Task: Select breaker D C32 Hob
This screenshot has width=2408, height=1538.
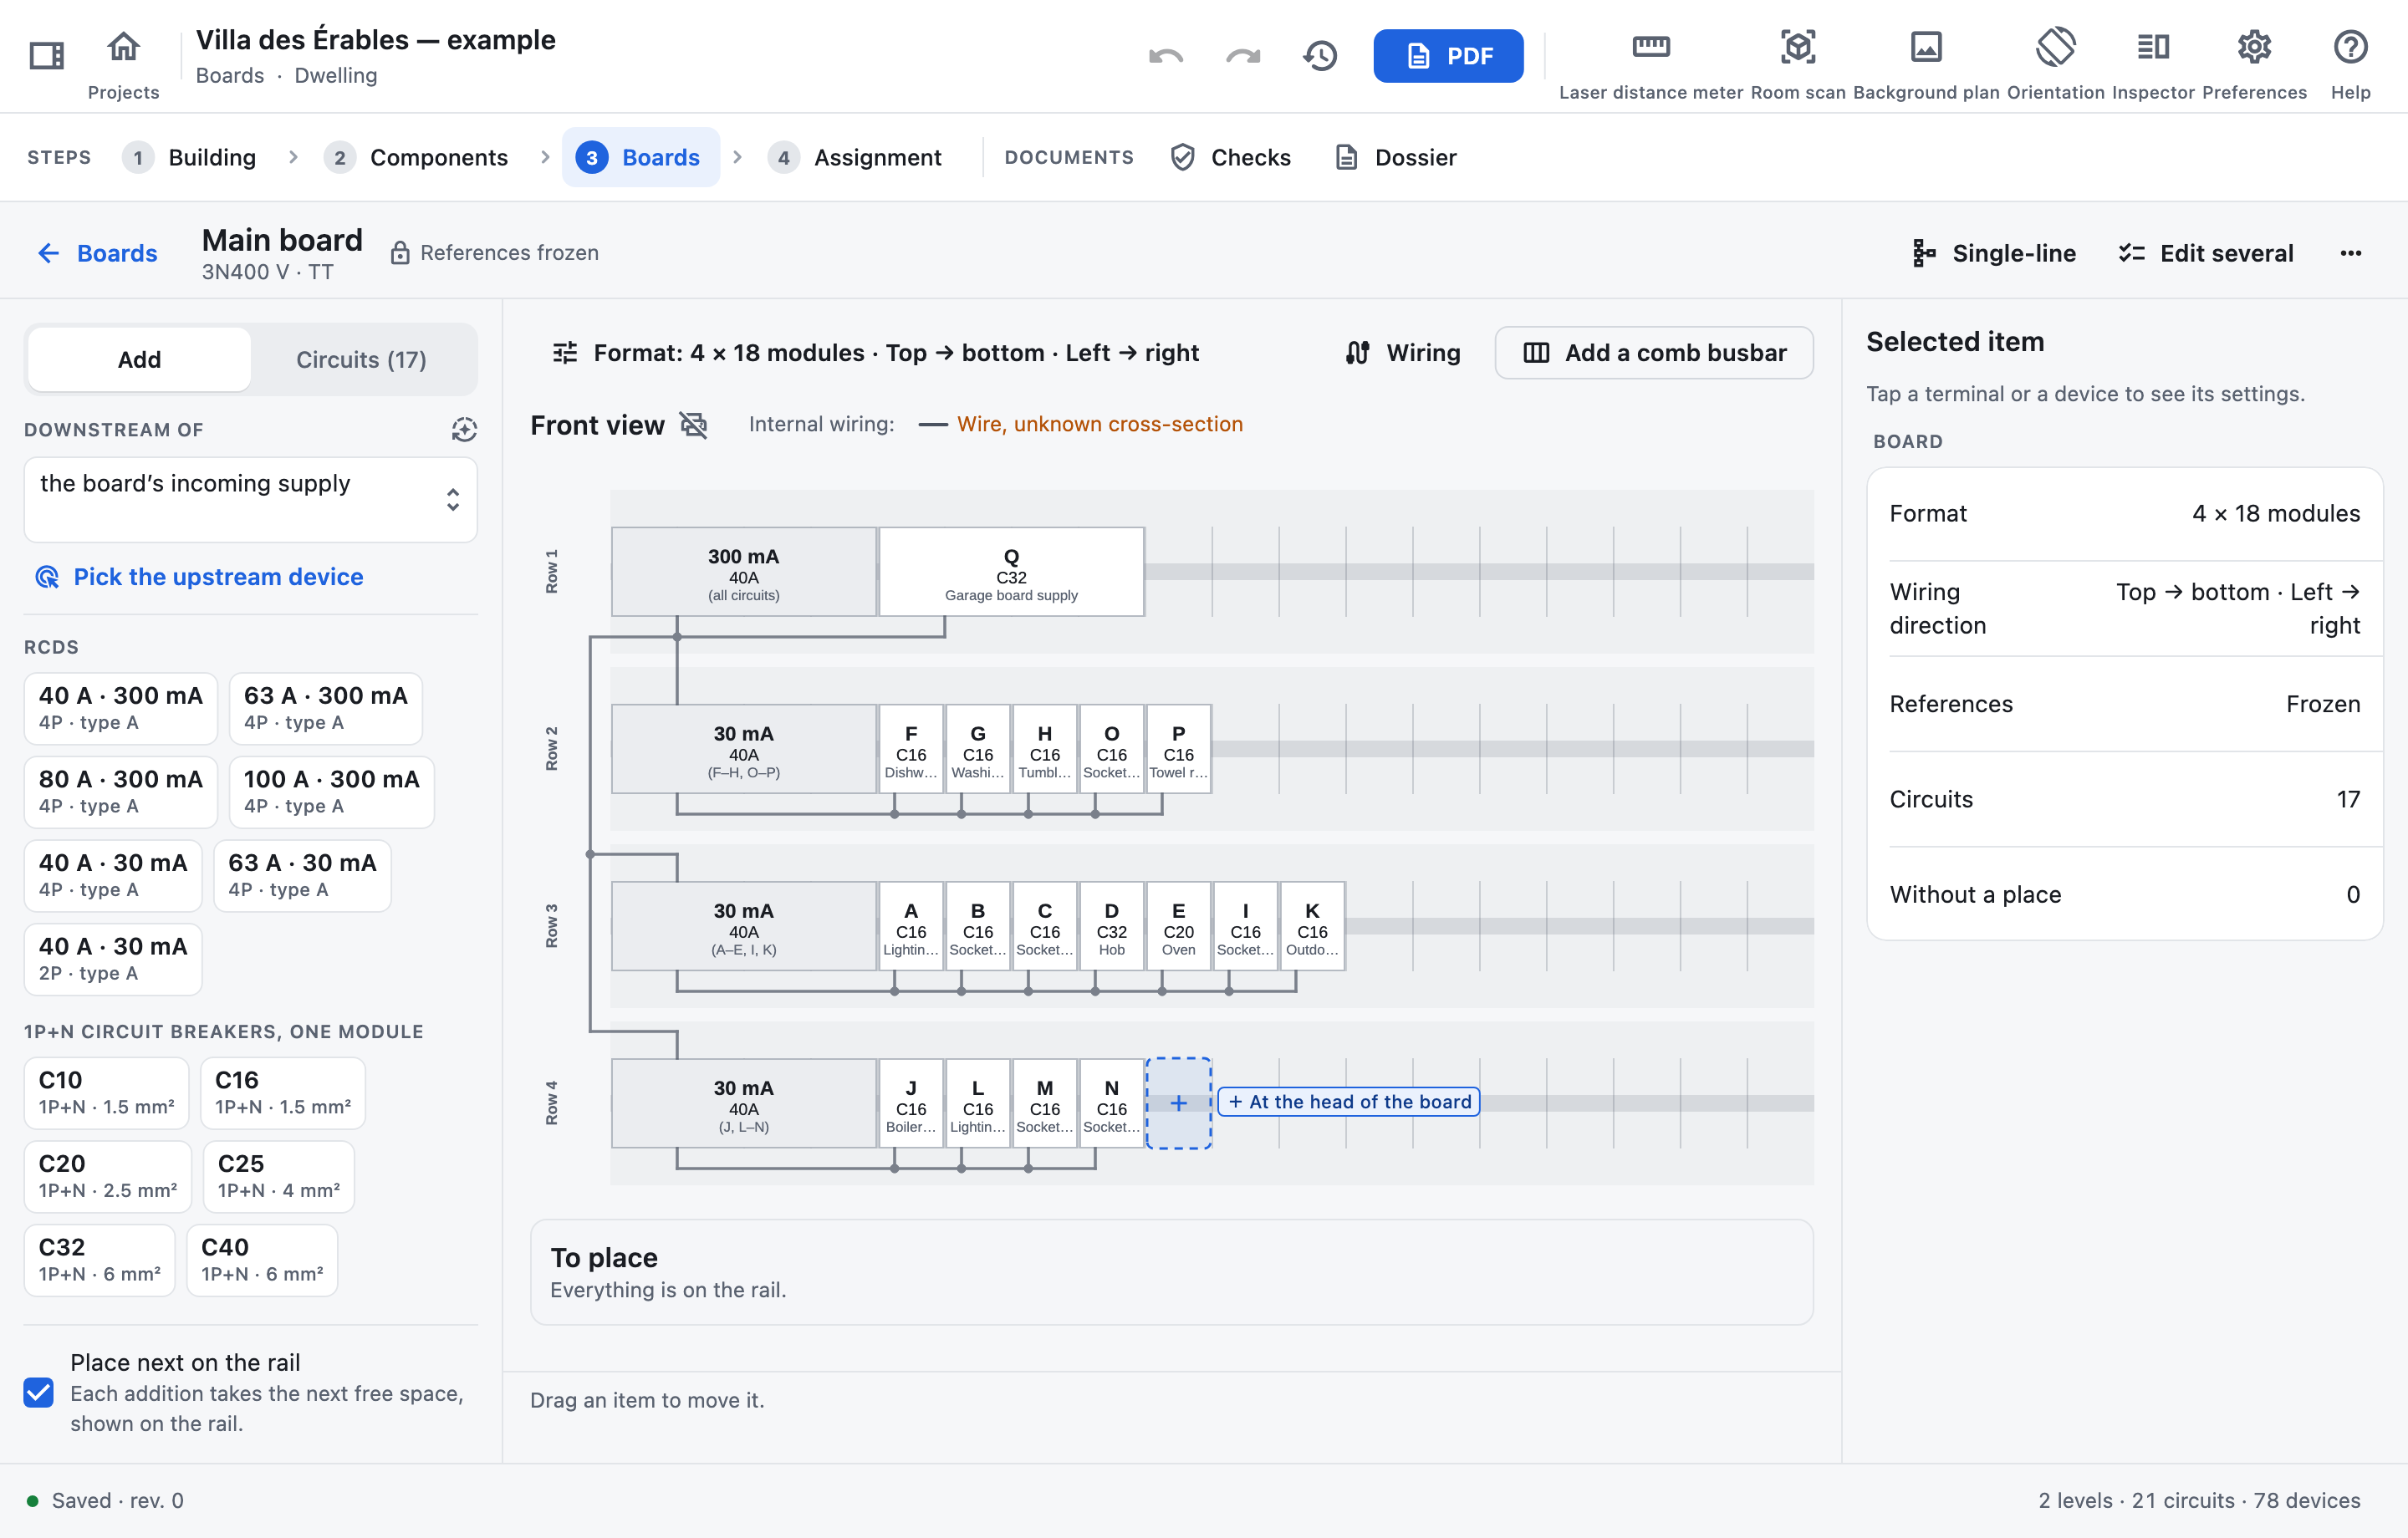Action: click(x=1112, y=927)
